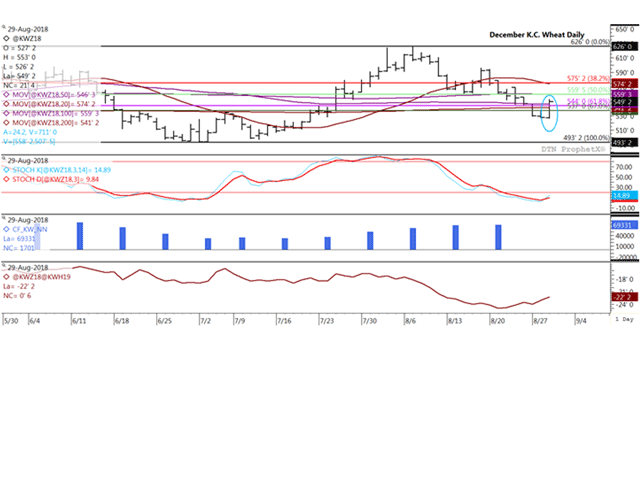Click the dark red -22' 2 spread flag

point(624,297)
